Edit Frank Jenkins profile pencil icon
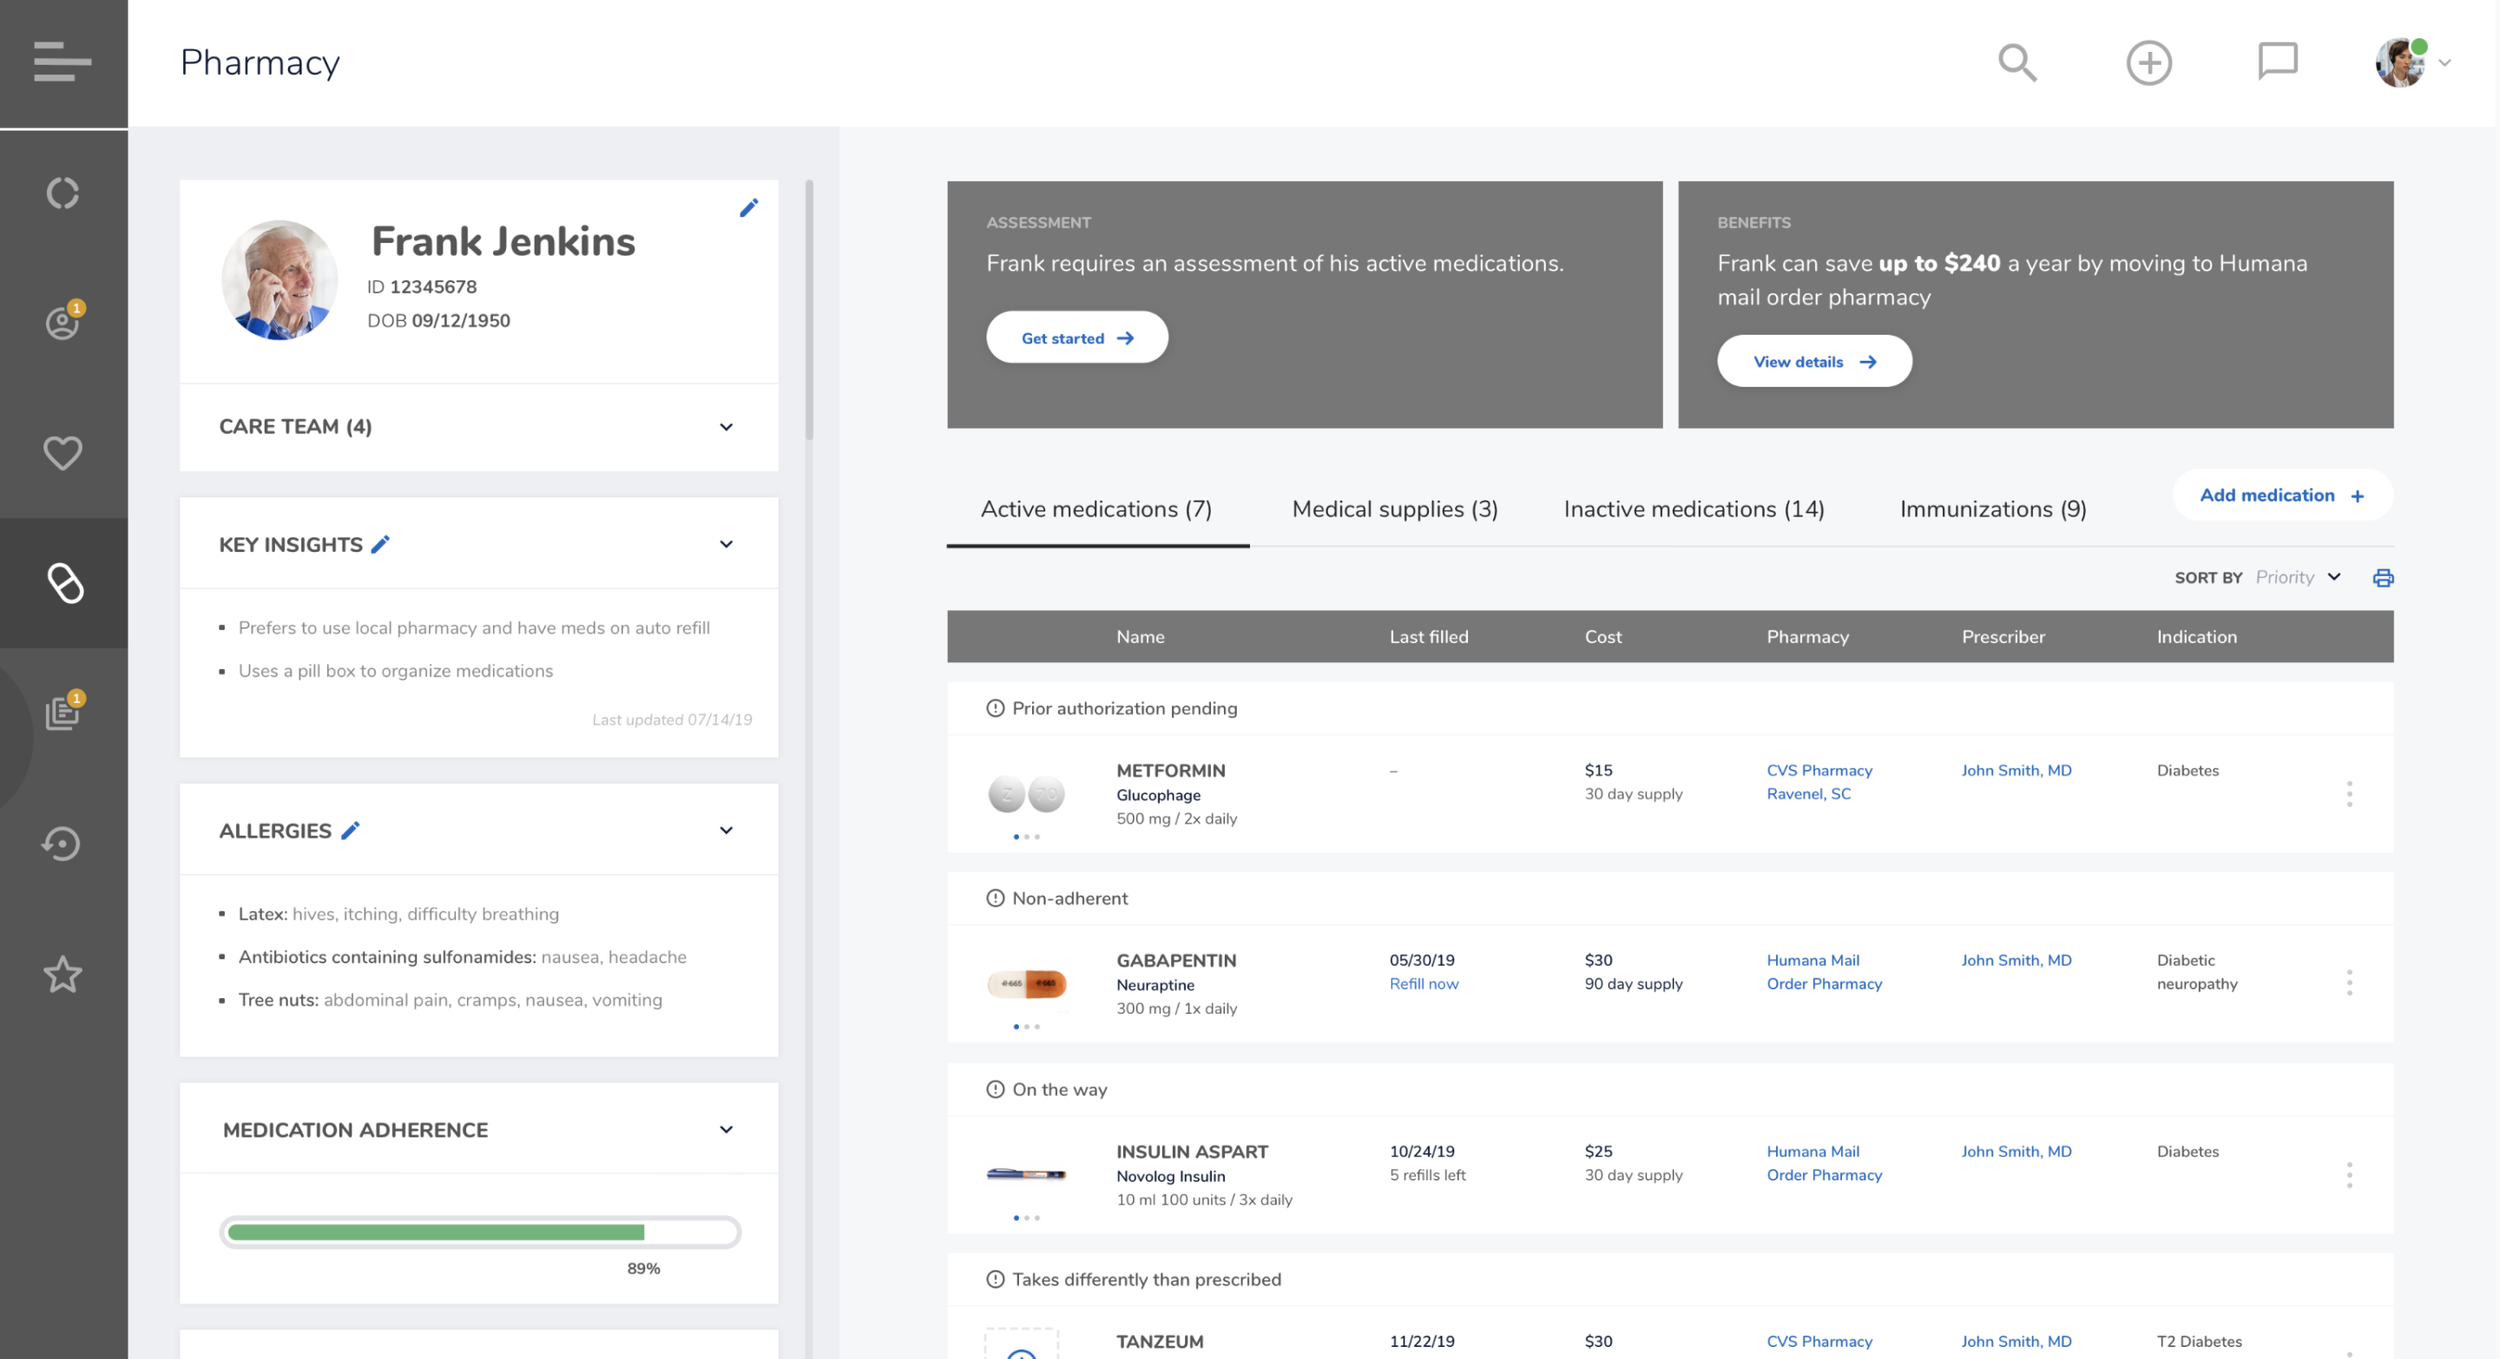The image size is (2500, 1359). pyautogui.click(x=749, y=208)
